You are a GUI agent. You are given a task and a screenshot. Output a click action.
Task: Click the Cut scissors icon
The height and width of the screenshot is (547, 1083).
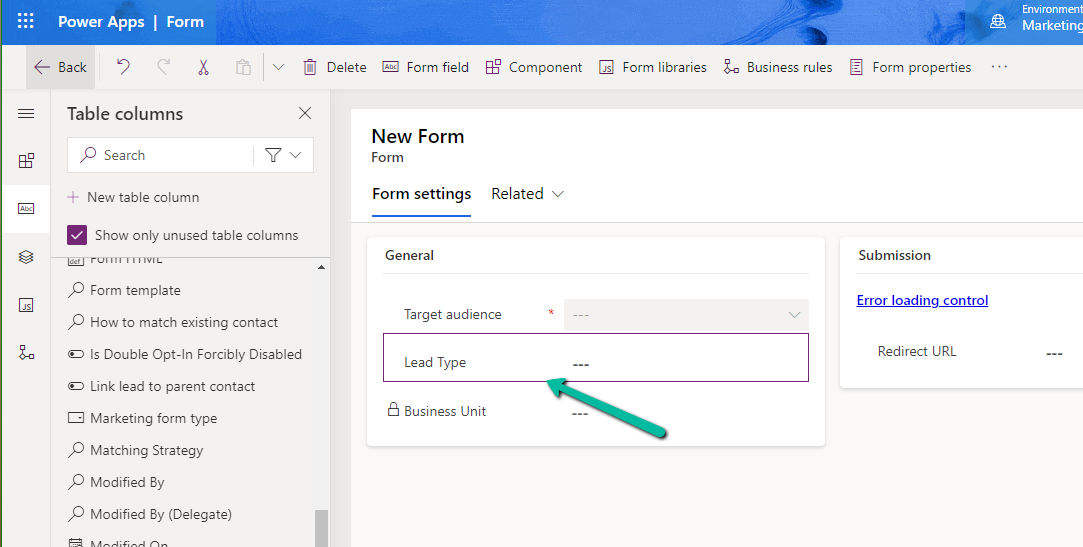click(203, 67)
